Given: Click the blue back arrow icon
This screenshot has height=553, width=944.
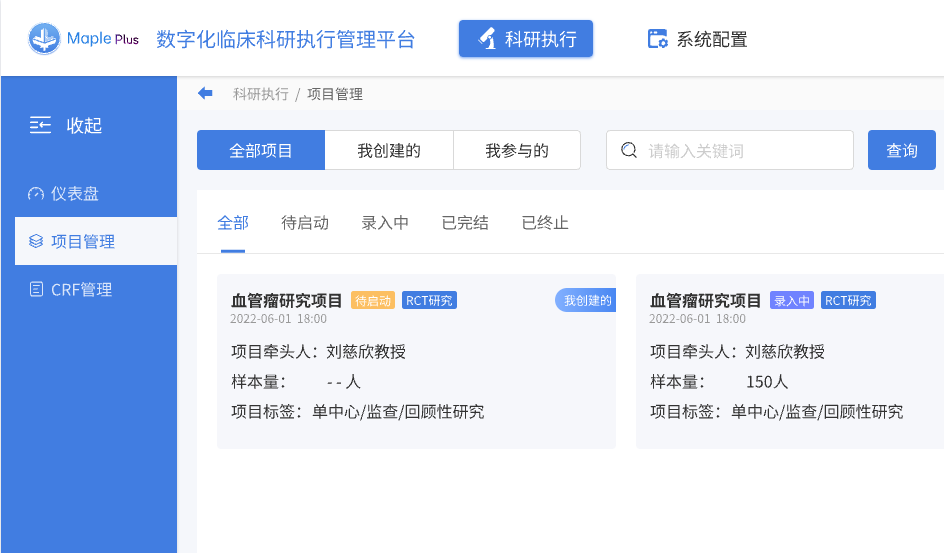Looking at the screenshot, I should [x=205, y=93].
